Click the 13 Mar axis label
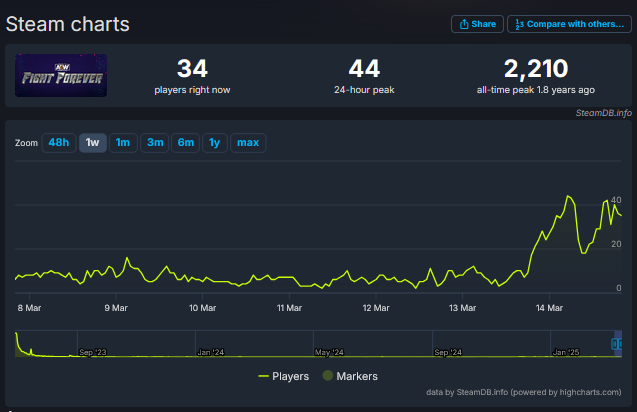Image resolution: width=637 pixels, height=412 pixels. 462,308
